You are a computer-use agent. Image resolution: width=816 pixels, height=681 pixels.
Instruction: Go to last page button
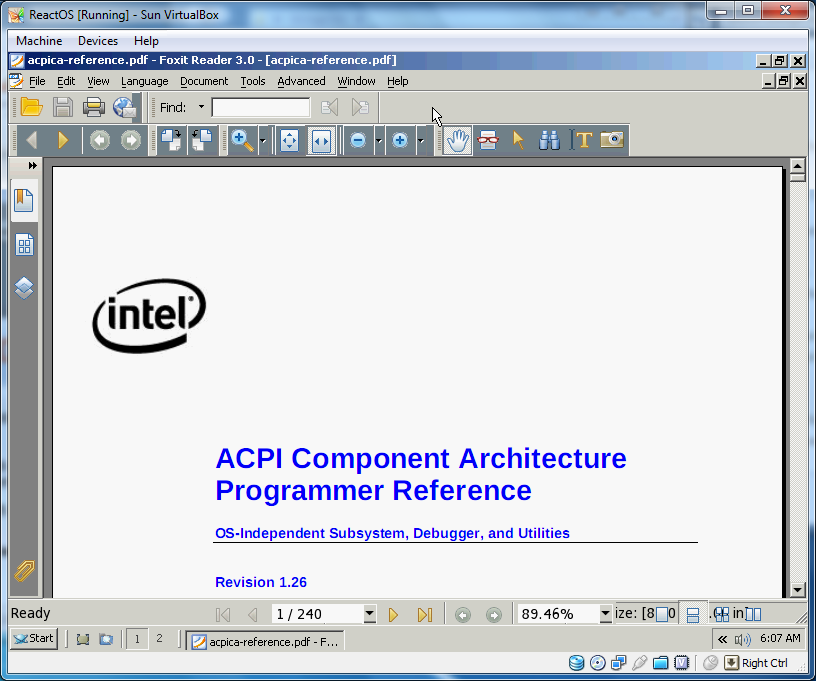tap(424, 614)
